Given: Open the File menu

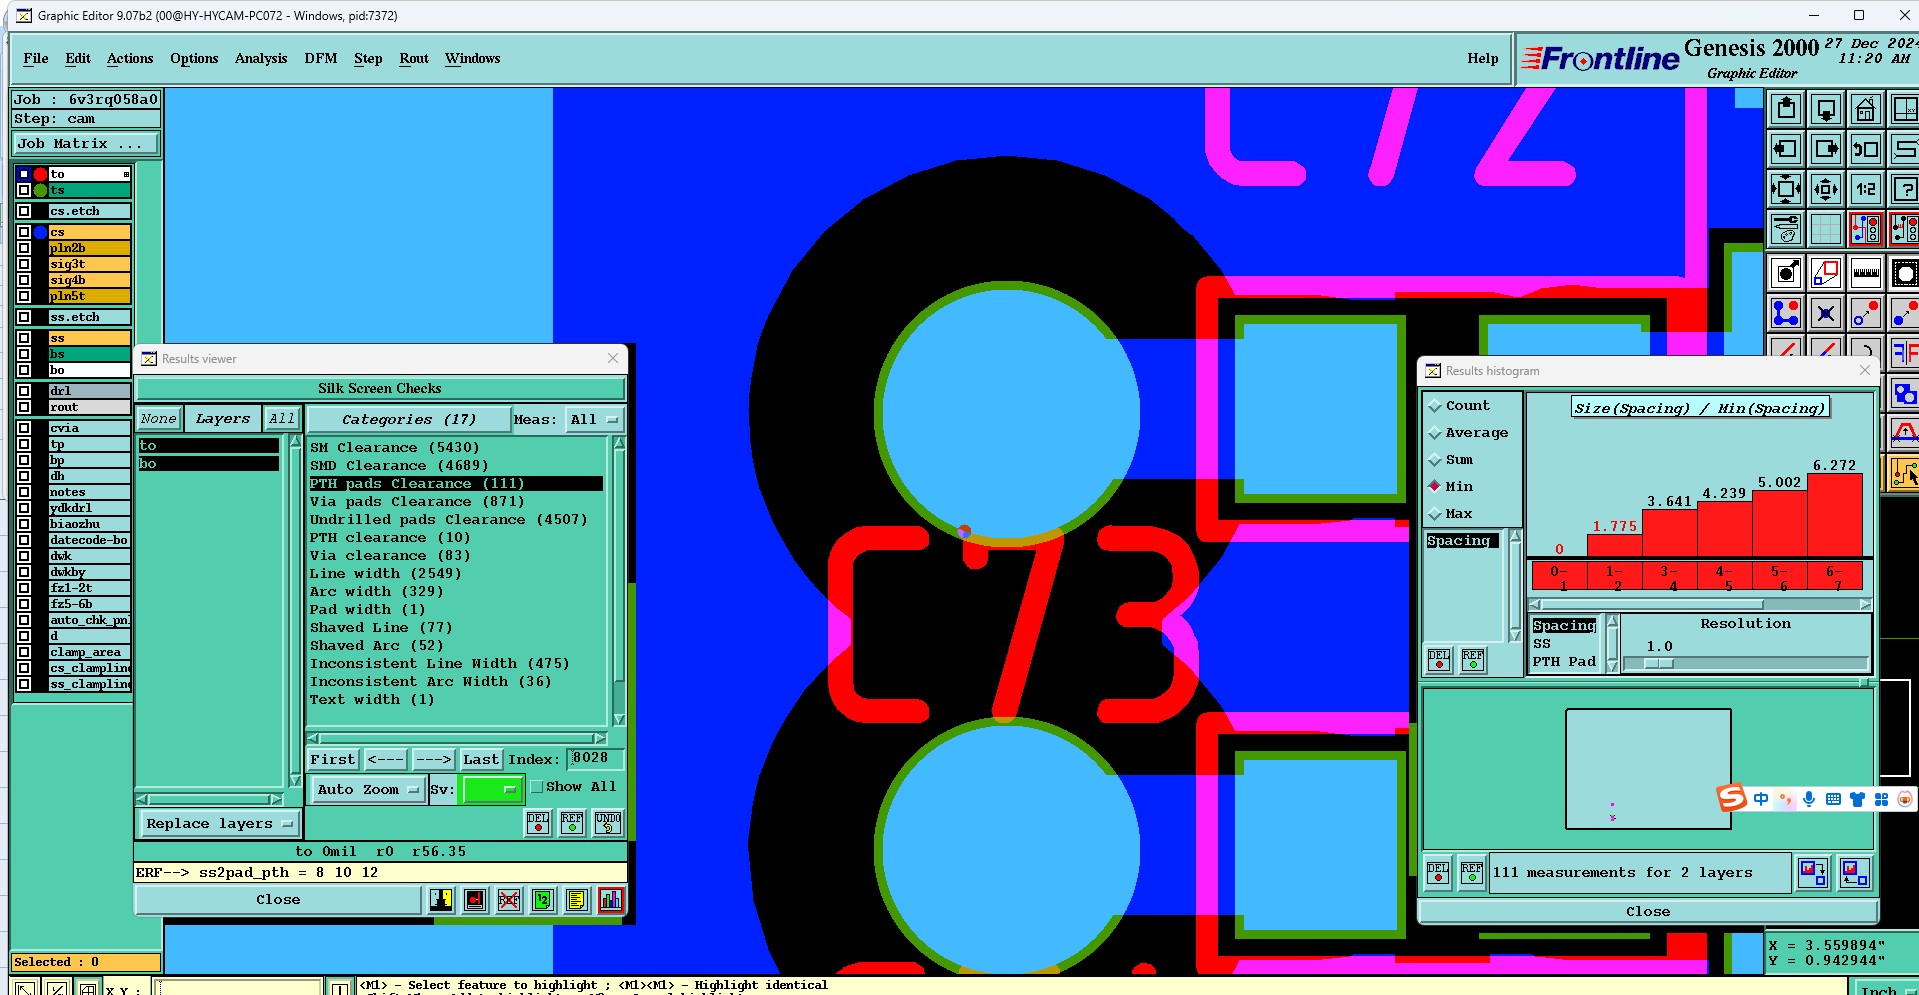Looking at the screenshot, I should coord(36,59).
